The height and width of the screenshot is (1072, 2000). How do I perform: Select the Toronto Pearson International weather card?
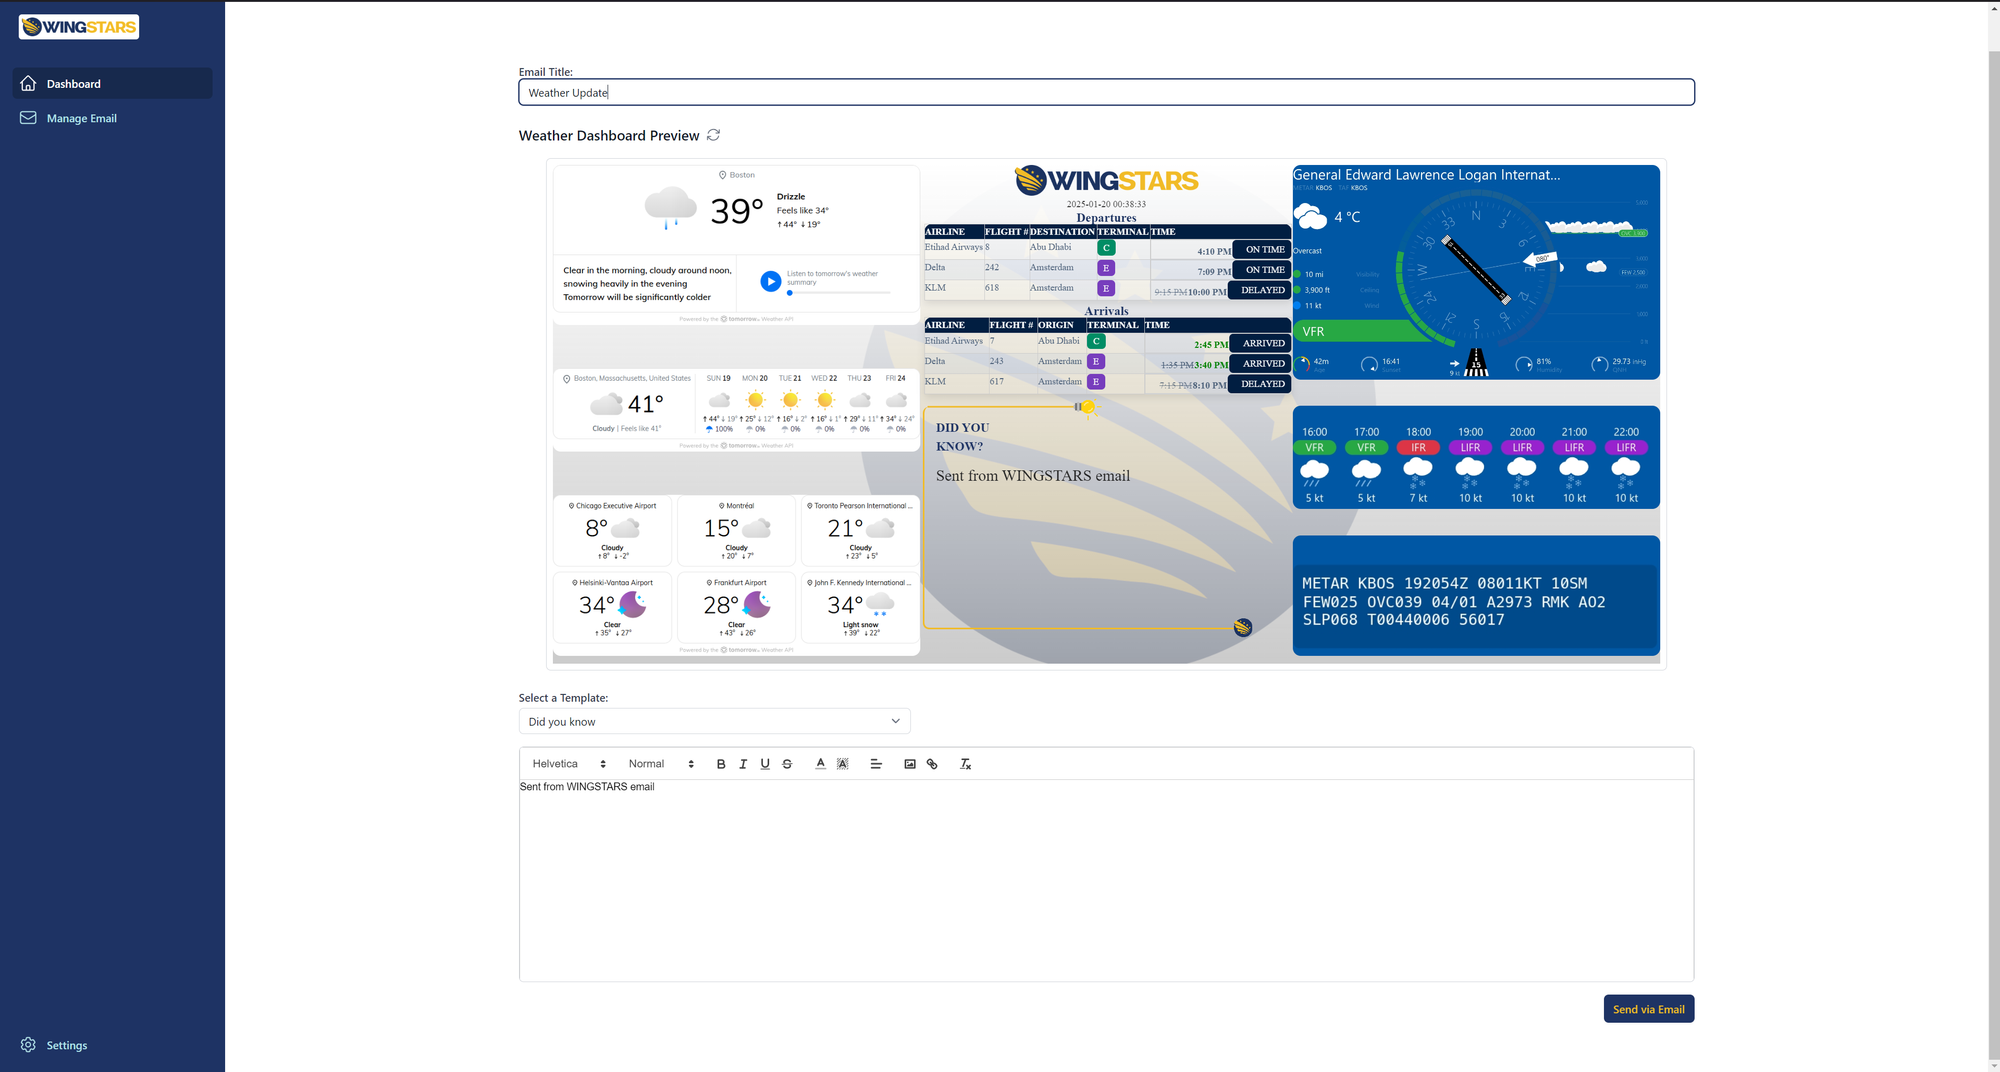(x=860, y=530)
